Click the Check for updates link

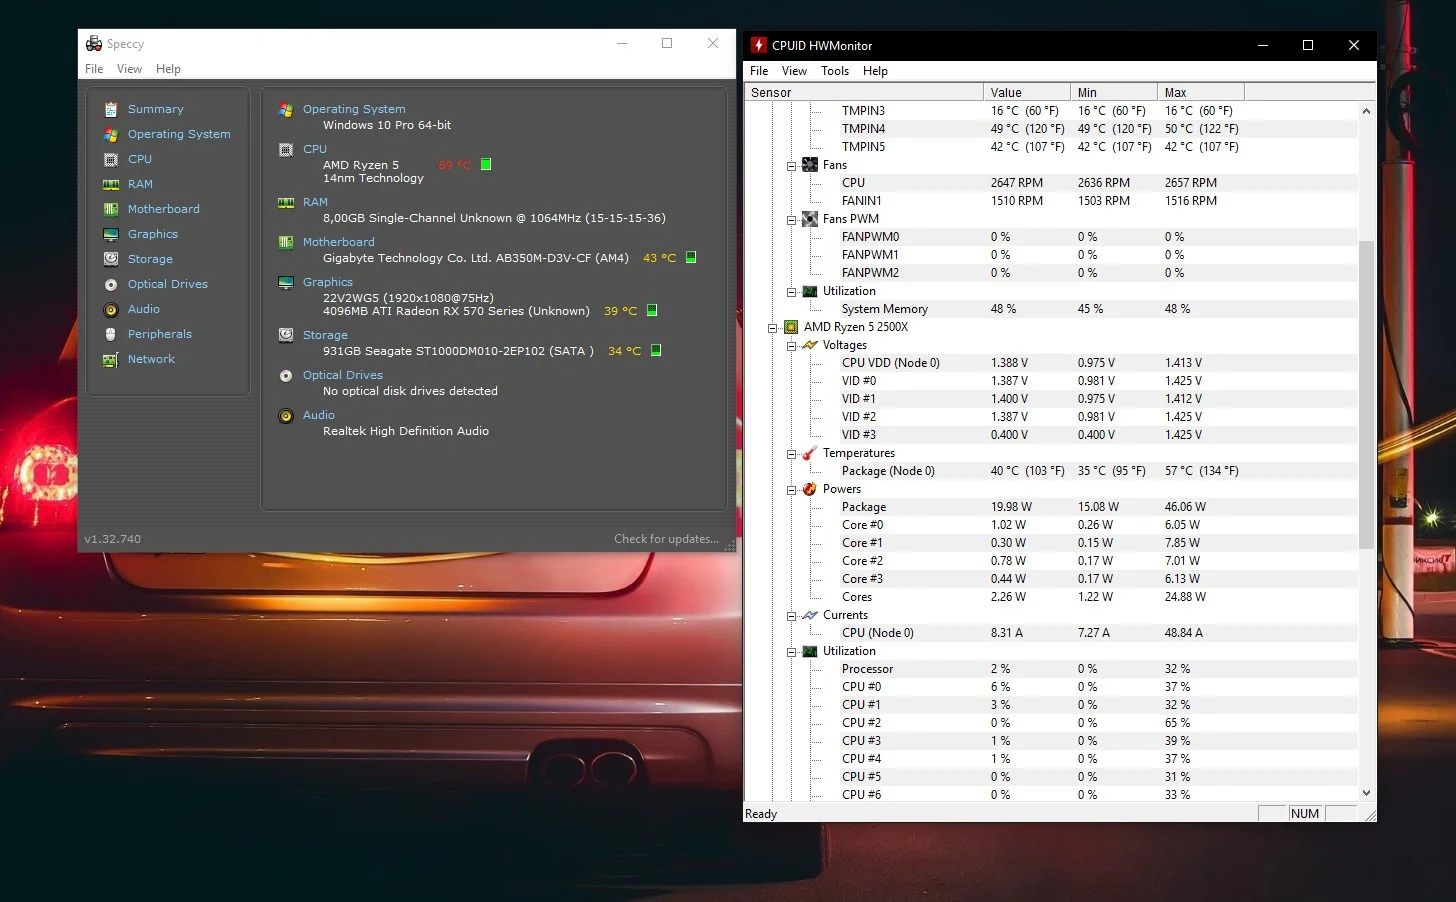pos(666,539)
